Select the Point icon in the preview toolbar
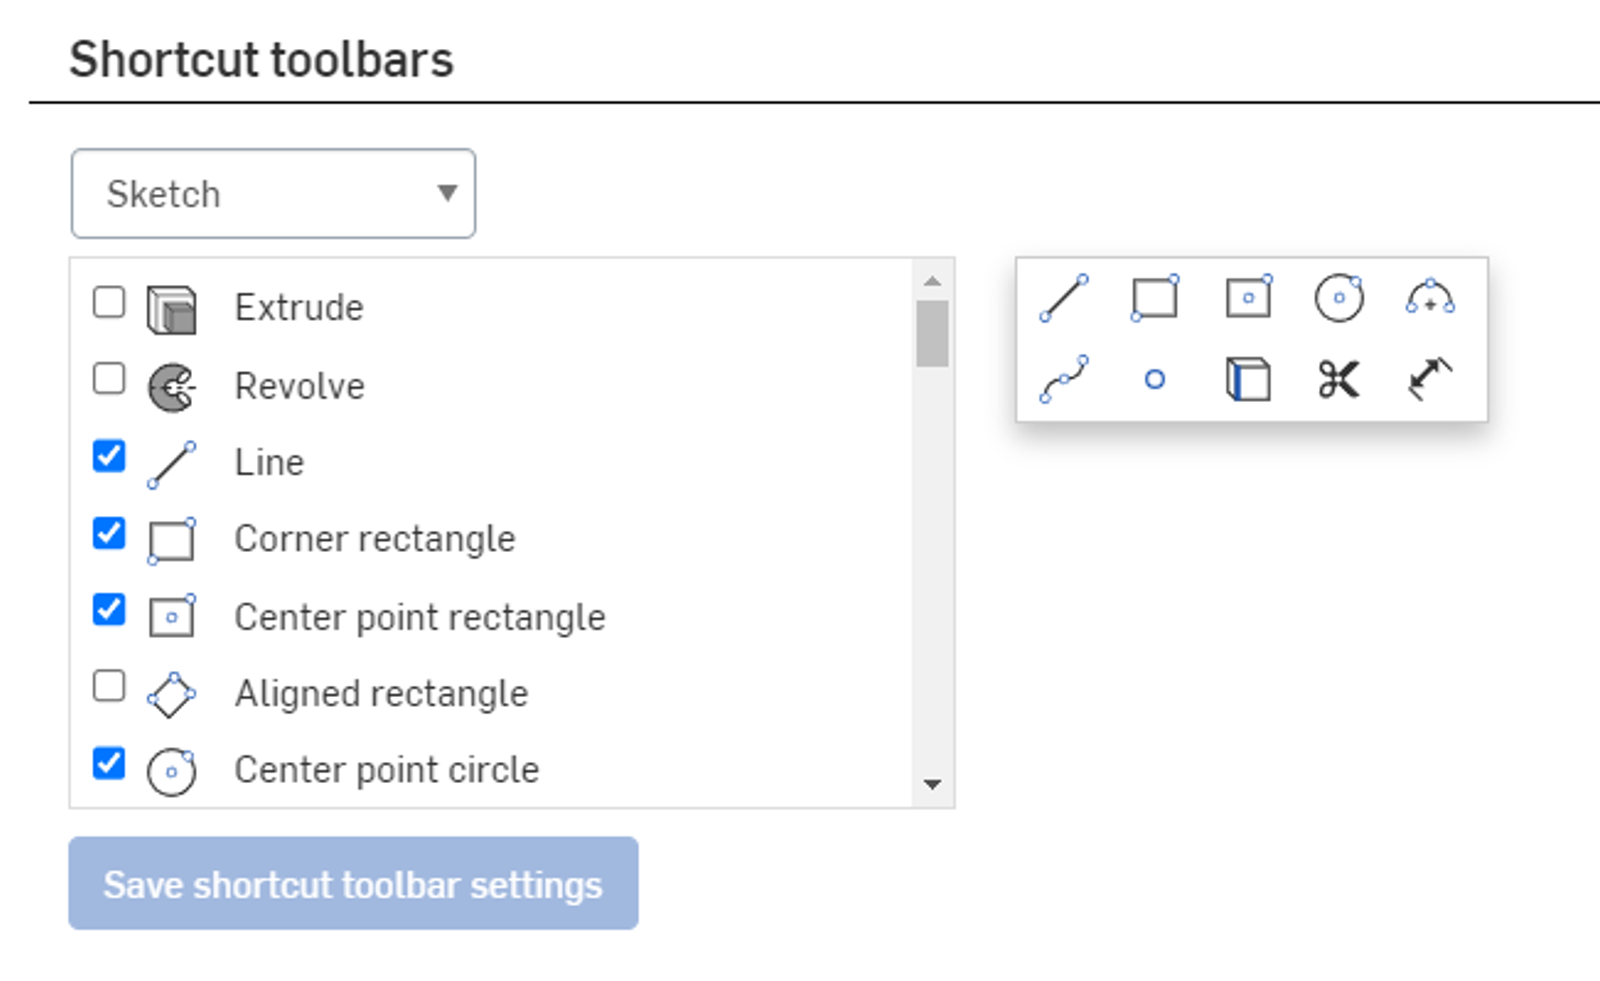Image resolution: width=1600 pixels, height=981 pixels. [1155, 380]
